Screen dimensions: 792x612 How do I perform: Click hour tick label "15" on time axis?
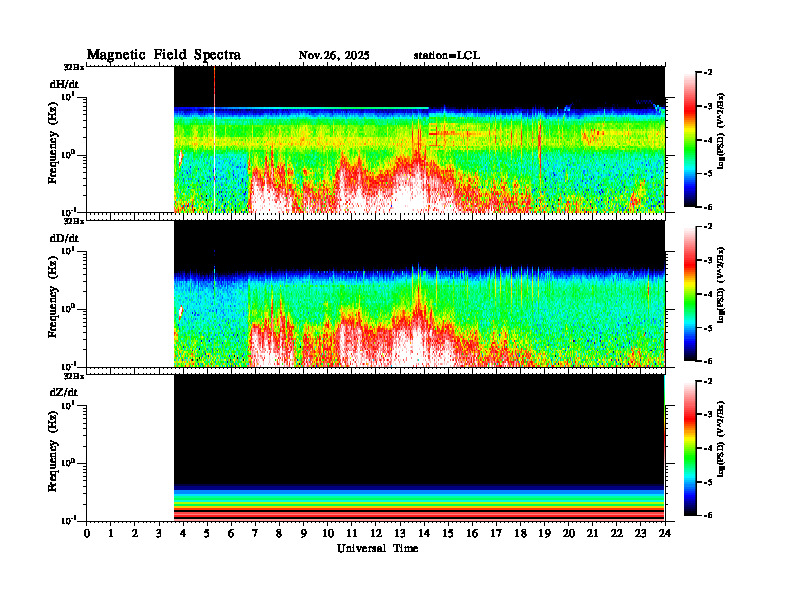[448, 534]
